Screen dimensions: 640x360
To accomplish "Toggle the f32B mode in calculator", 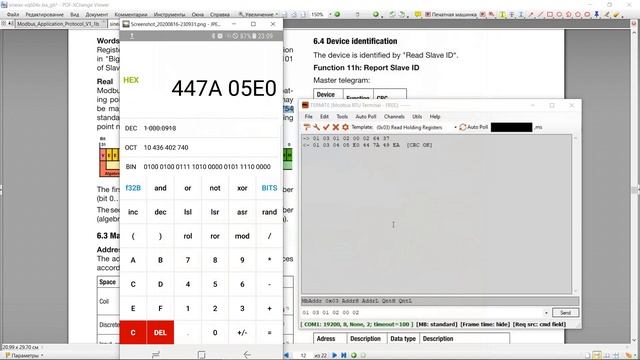I will tap(133, 188).
